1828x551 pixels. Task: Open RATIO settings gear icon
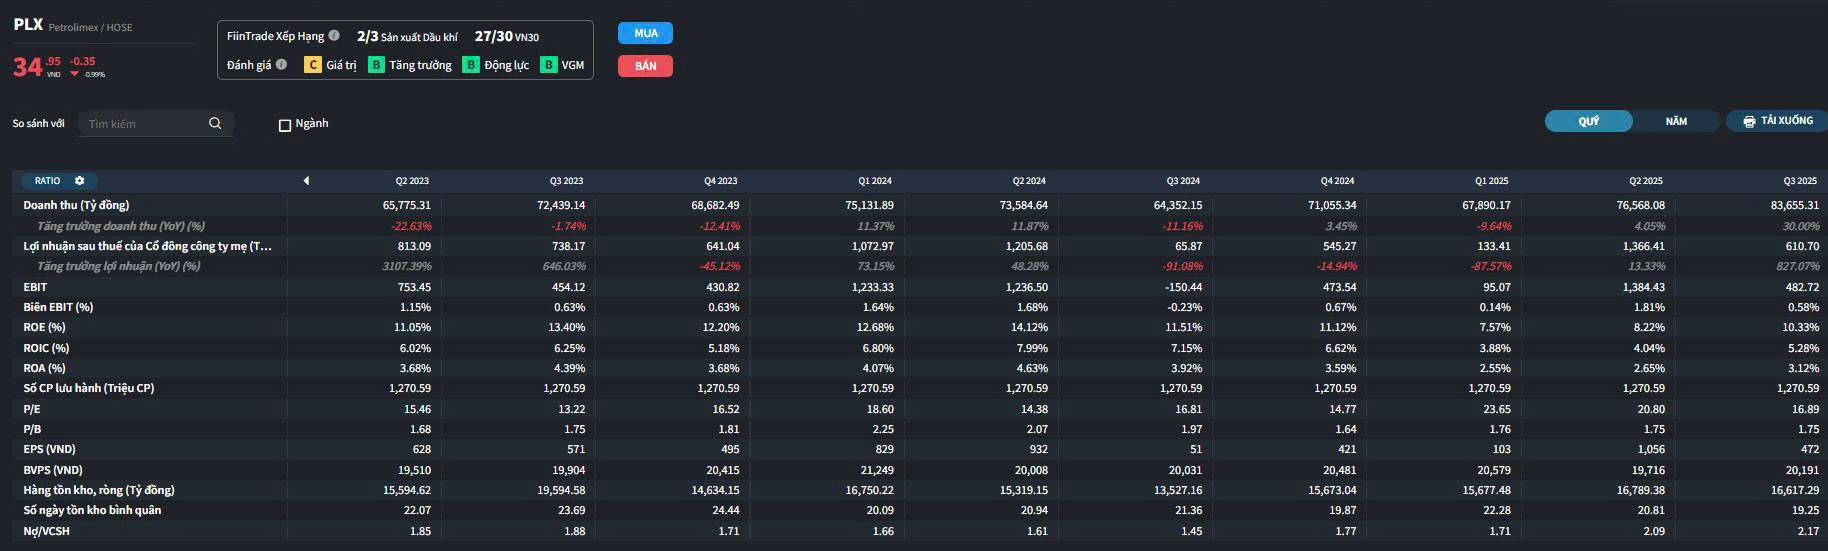(80, 181)
